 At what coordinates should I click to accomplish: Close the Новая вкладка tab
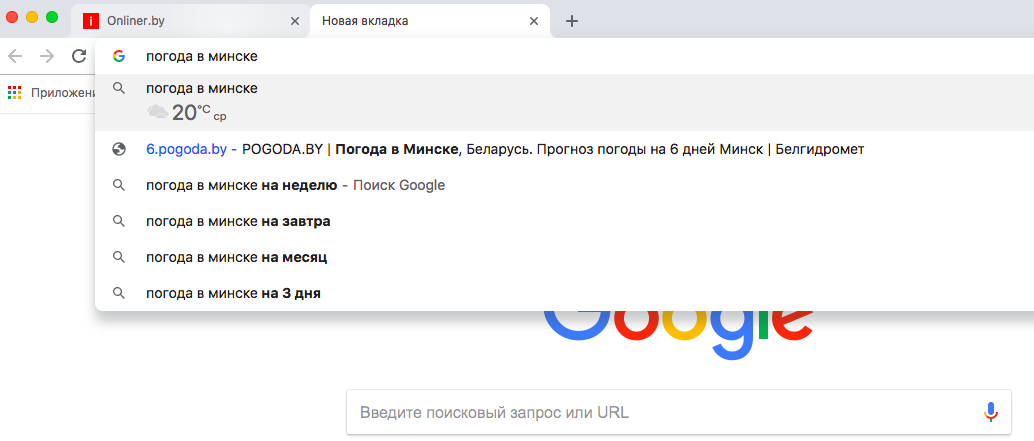(x=534, y=21)
